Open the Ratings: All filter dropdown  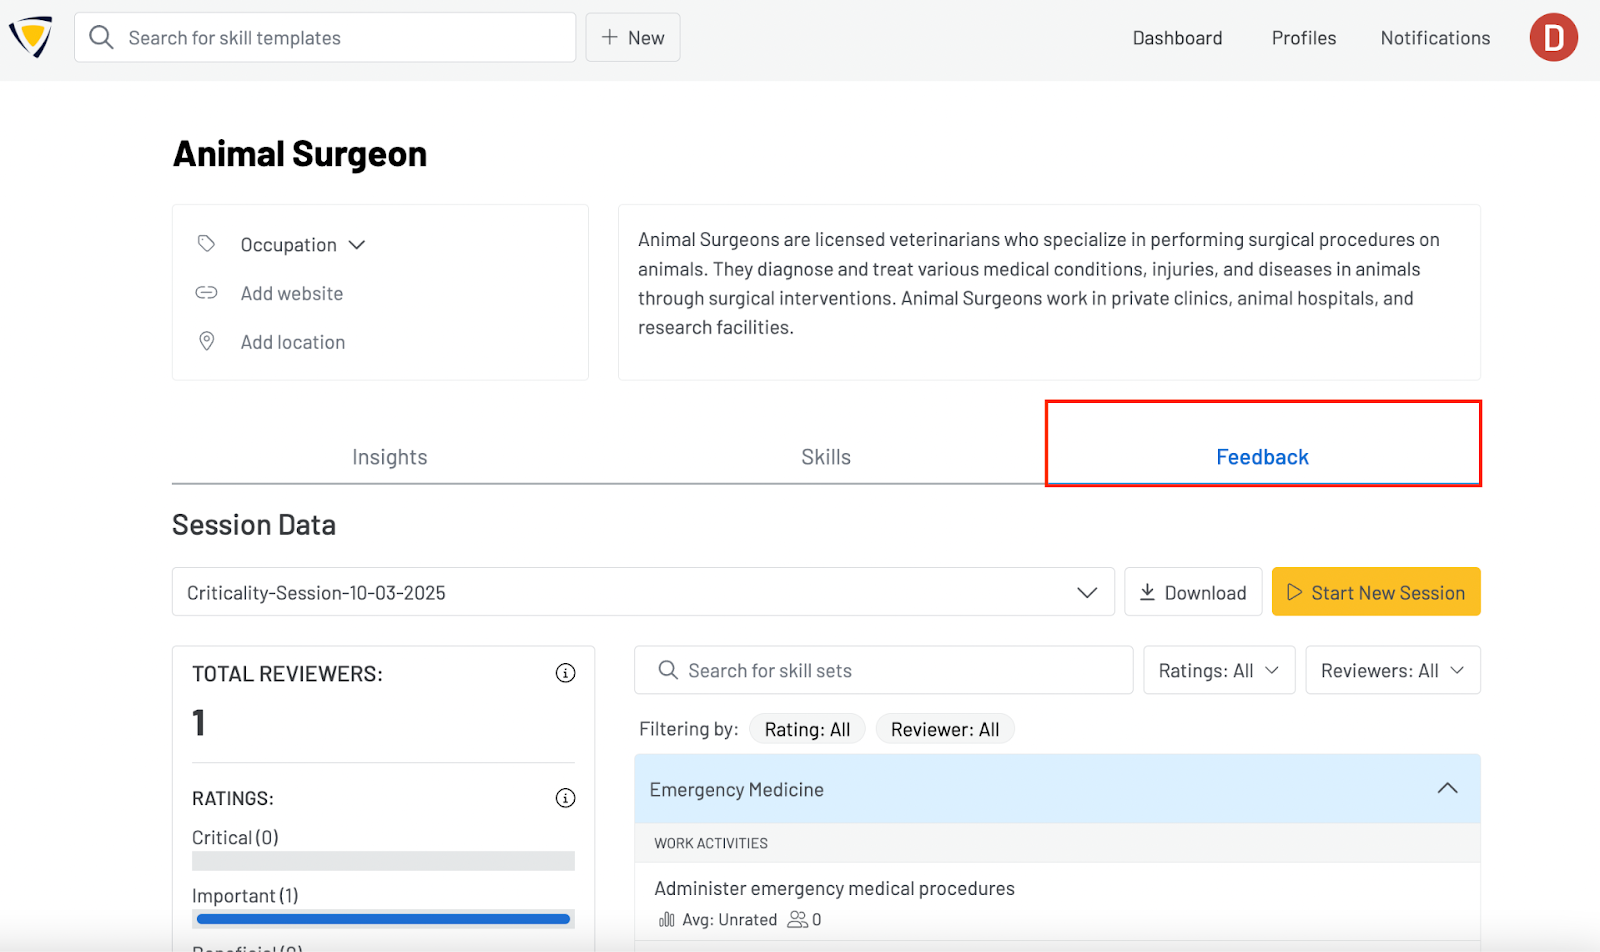(x=1218, y=671)
